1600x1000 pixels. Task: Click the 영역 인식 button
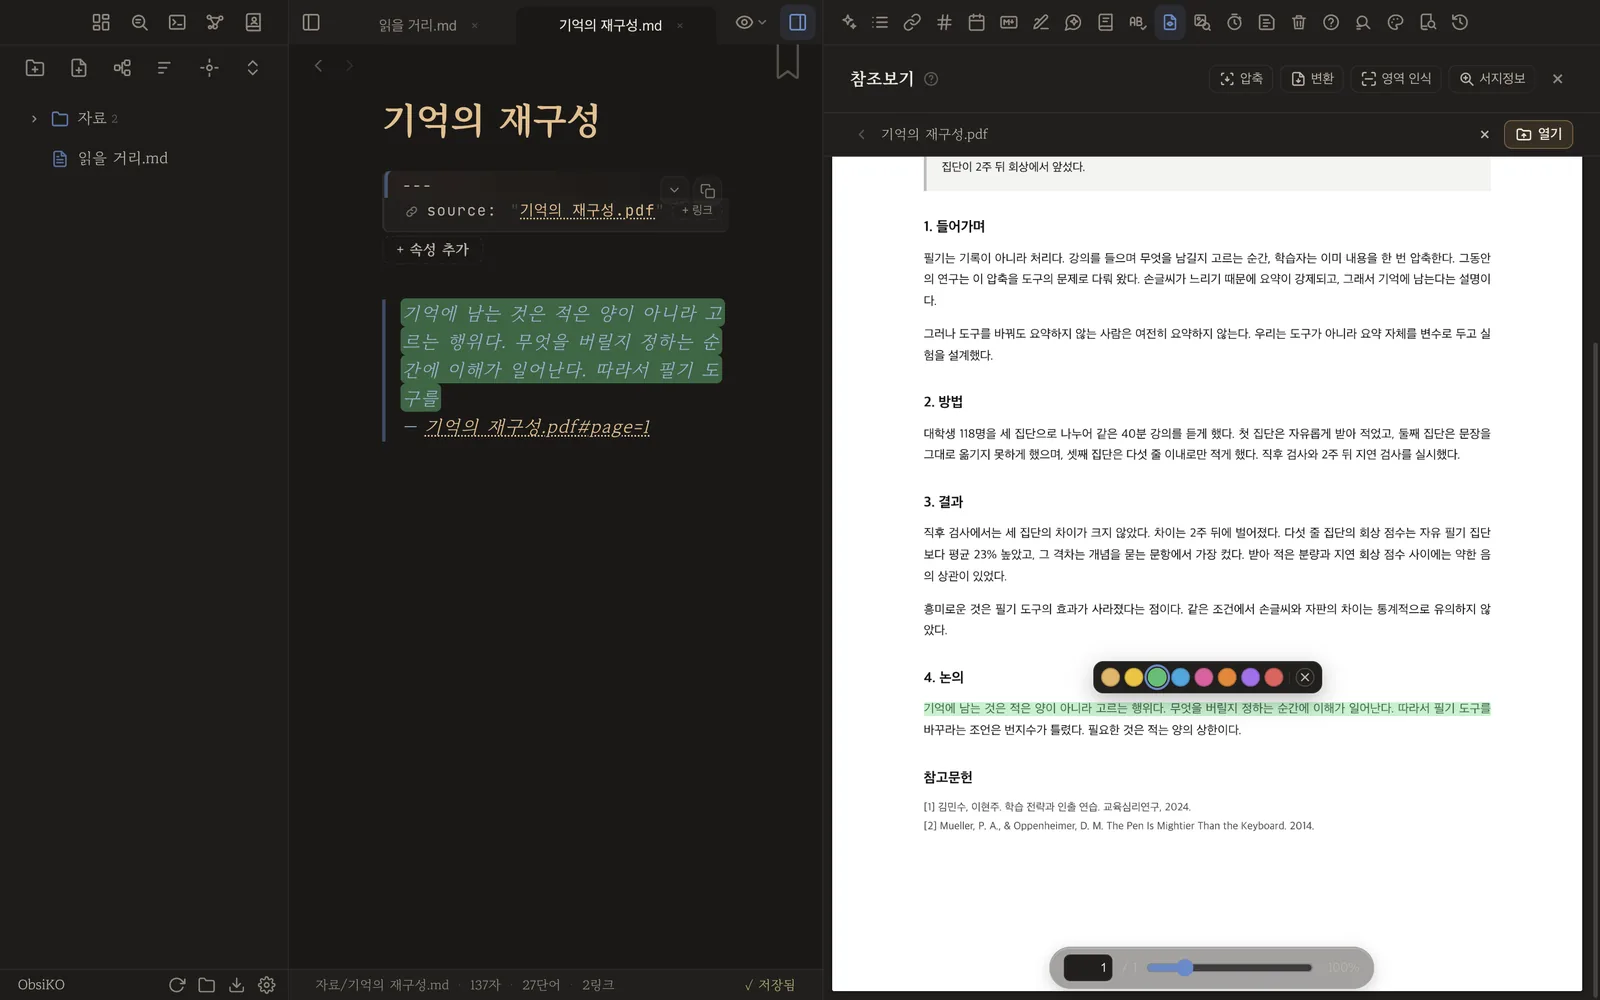tap(1396, 78)
